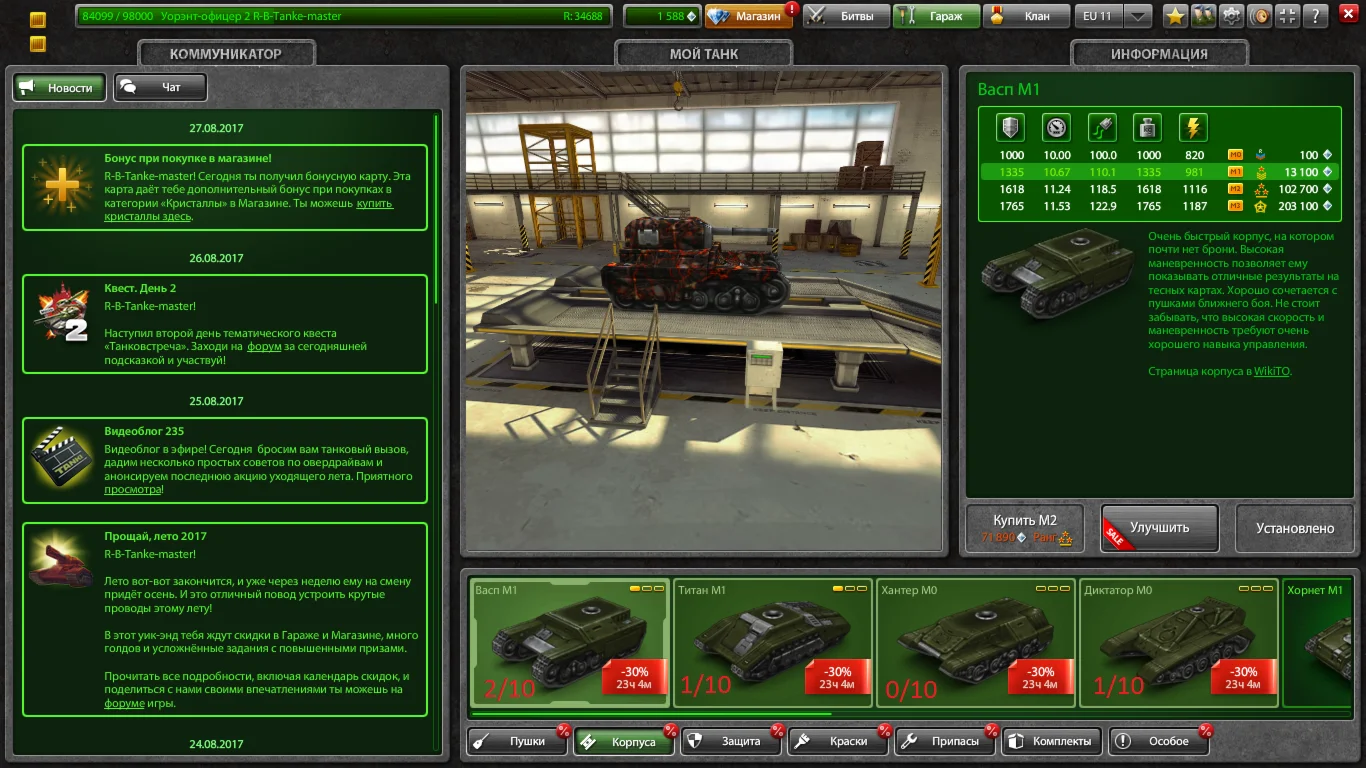
Task: Open help with the question mark icon
Action: coord(1318,16)
